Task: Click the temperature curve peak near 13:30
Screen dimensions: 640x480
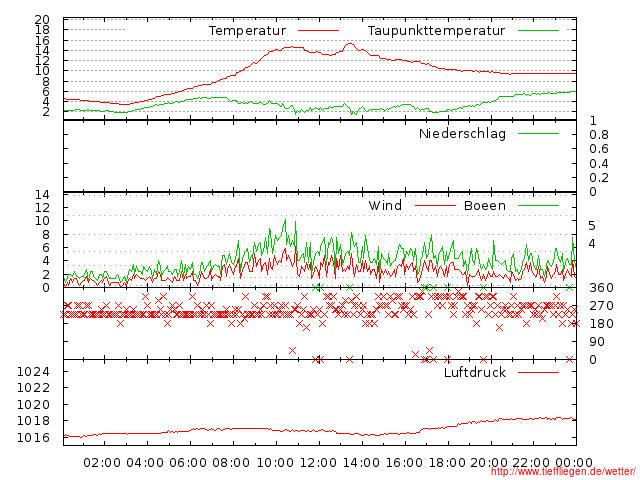Action: pos(350,44)
